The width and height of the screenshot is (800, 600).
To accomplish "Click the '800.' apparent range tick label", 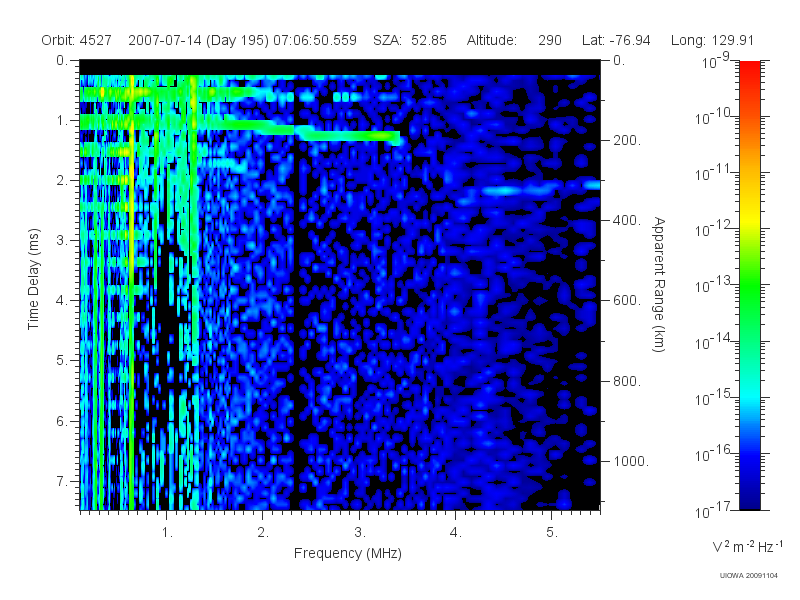I will pos(627,381).
